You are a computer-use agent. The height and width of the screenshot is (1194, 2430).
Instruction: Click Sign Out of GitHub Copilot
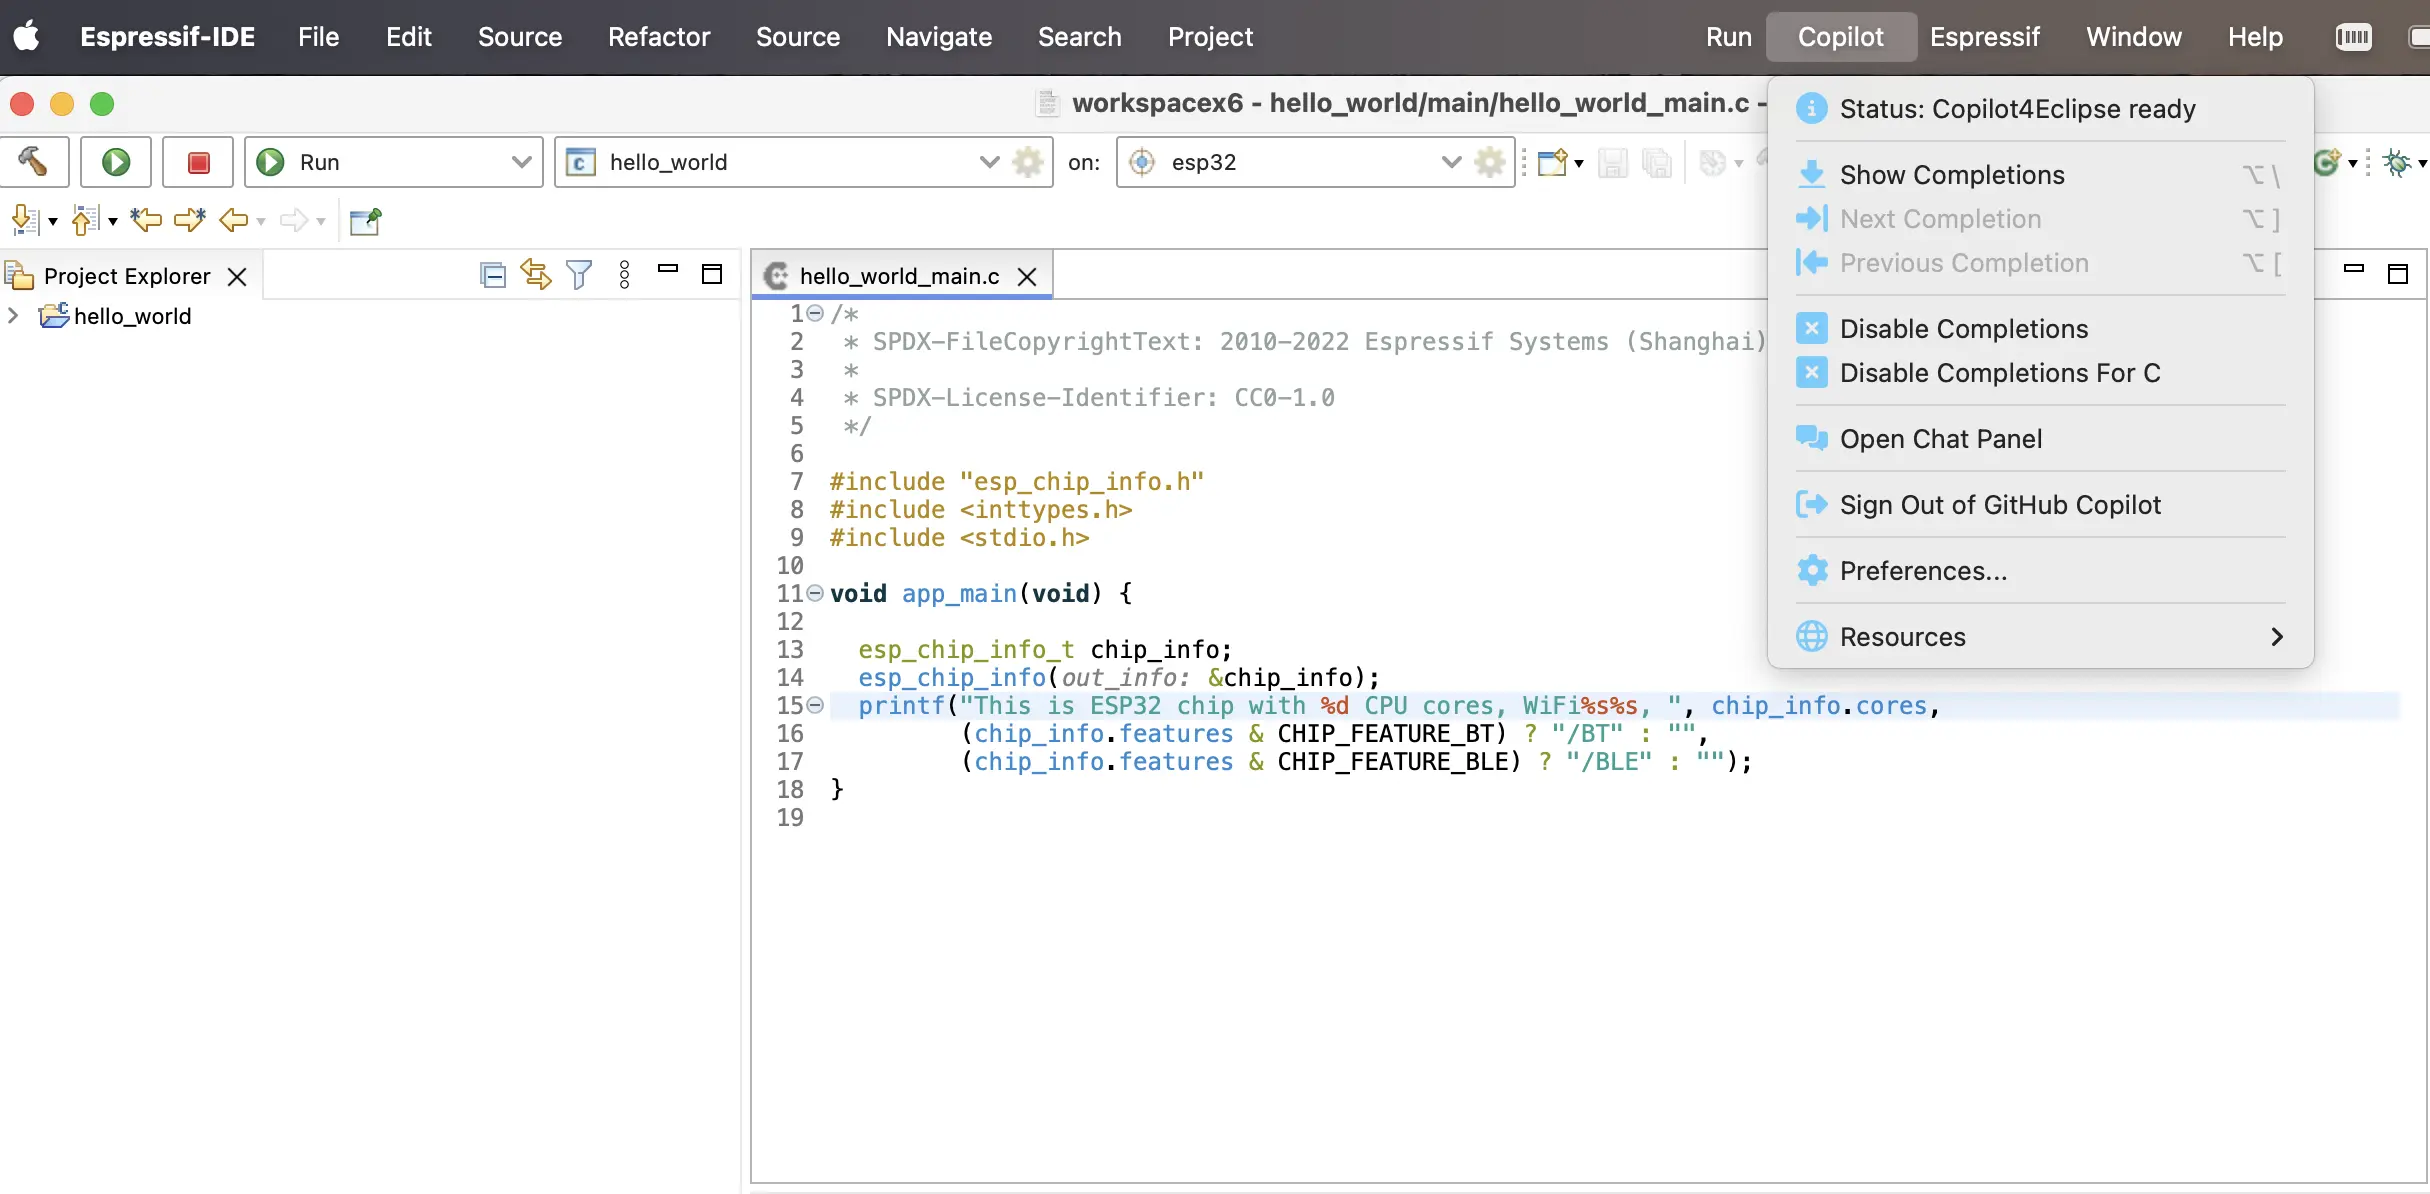click(1999, 505)
